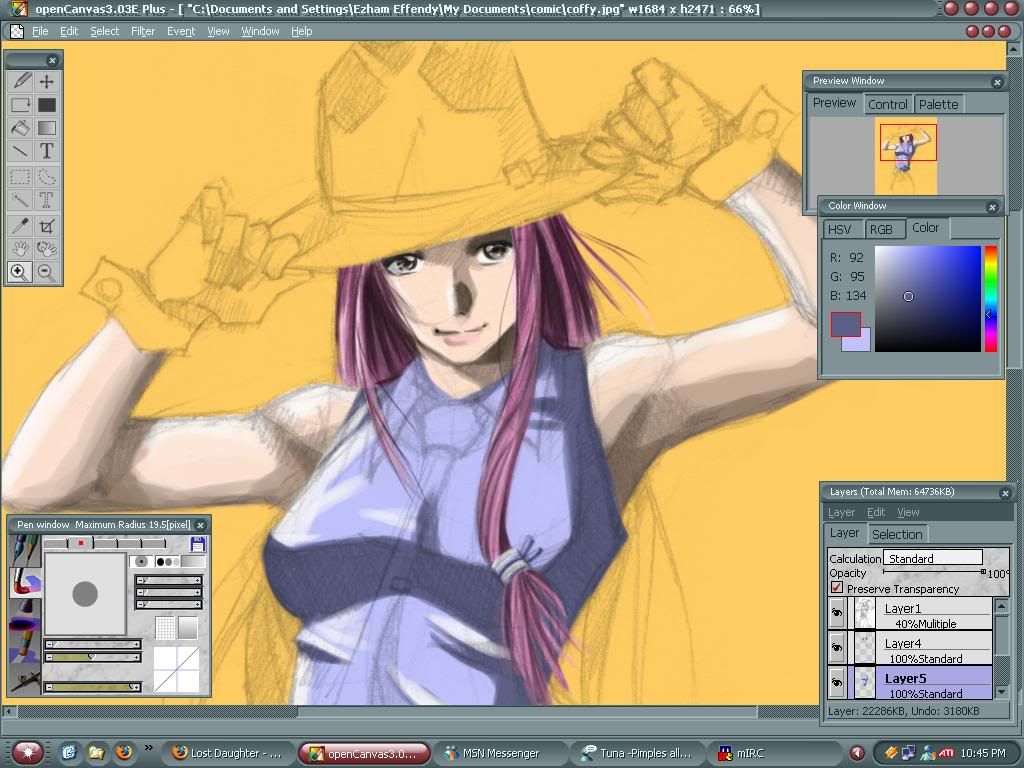Viewport: 1024px width, 768px height.
Task: Switch to the Selection tab in Layers
Action: (897, 534)
